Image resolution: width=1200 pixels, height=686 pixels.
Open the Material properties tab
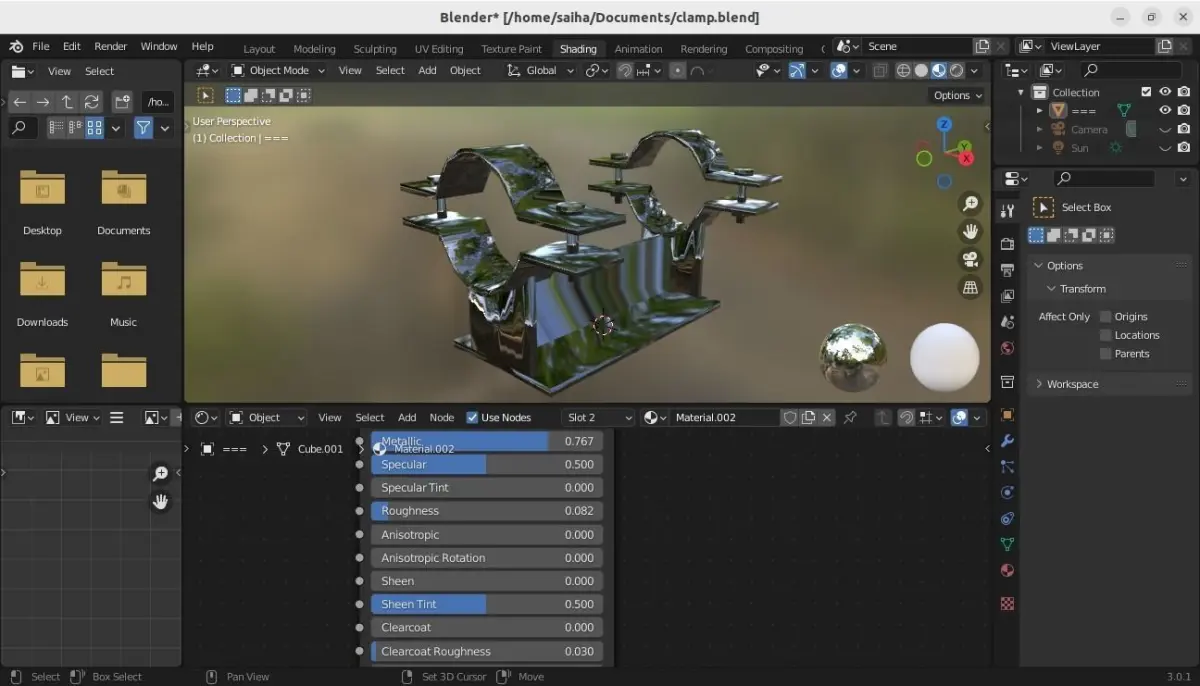[x=1007, y=571]
